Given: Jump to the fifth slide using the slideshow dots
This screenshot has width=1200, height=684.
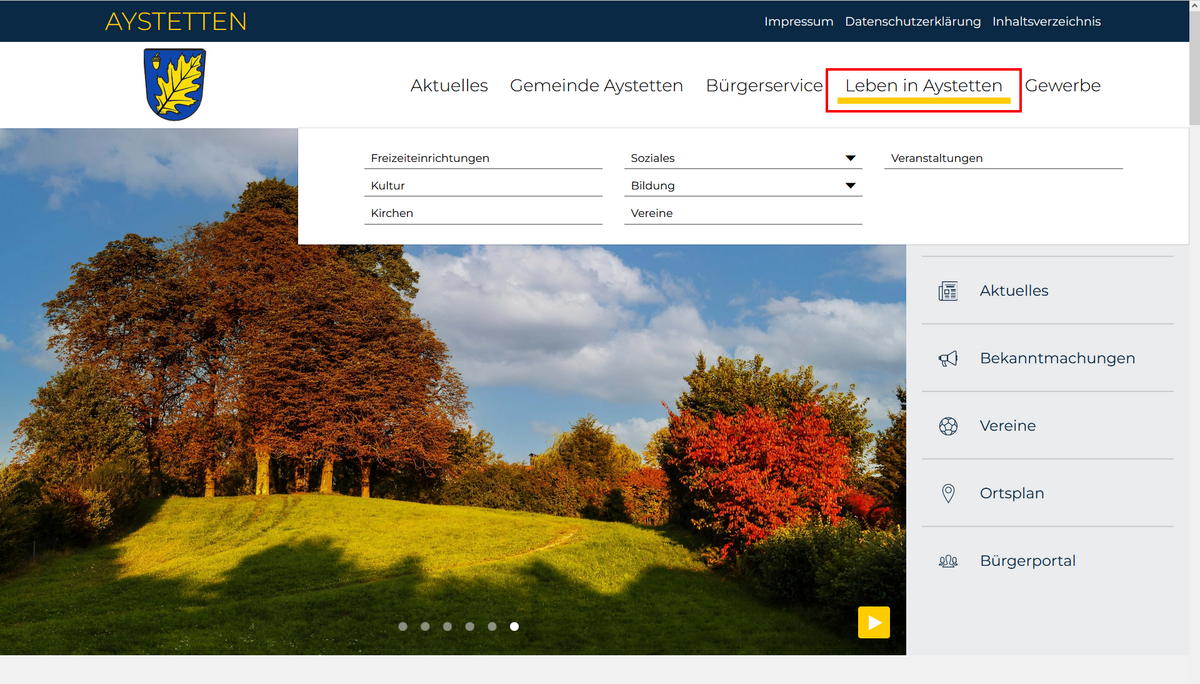Looking at the screenshot, I should coord(492,627).
